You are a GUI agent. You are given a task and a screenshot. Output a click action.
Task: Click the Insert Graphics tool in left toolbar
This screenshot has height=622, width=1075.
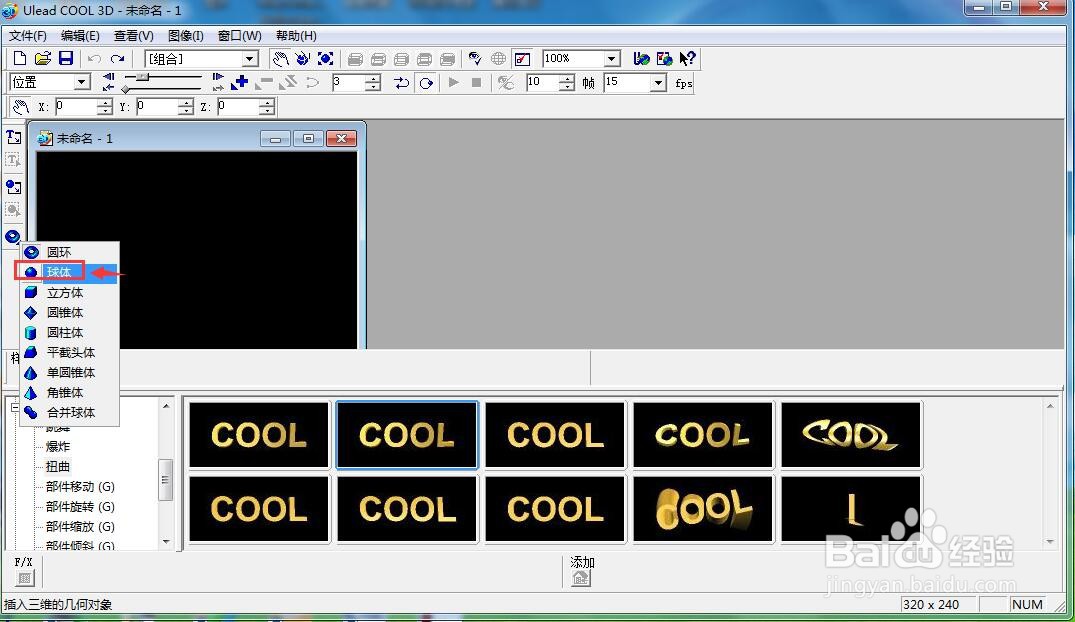click(x=13, y=187)
